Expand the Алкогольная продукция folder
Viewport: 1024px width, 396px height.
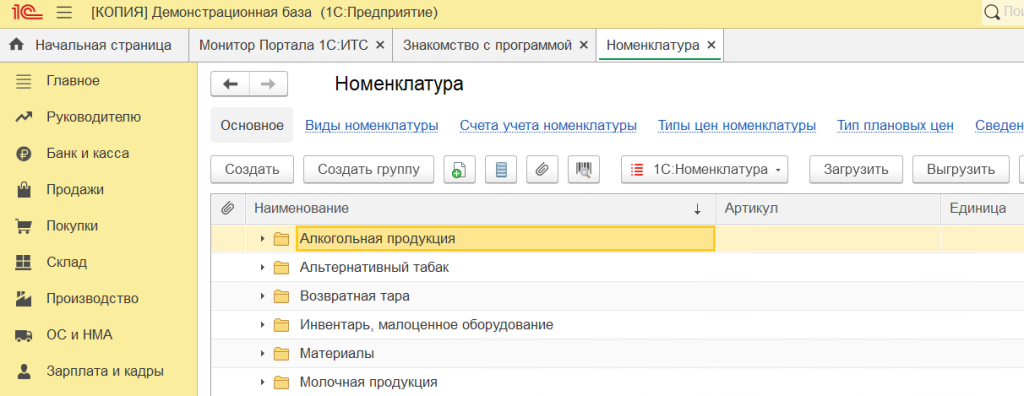pos(263,239)
